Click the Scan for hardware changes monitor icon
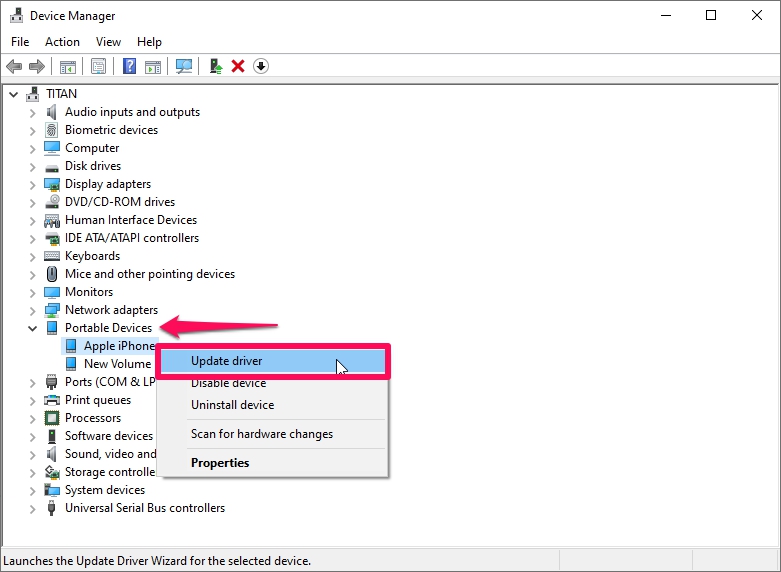This screenshot has height=572, width=781. [184, 66]
